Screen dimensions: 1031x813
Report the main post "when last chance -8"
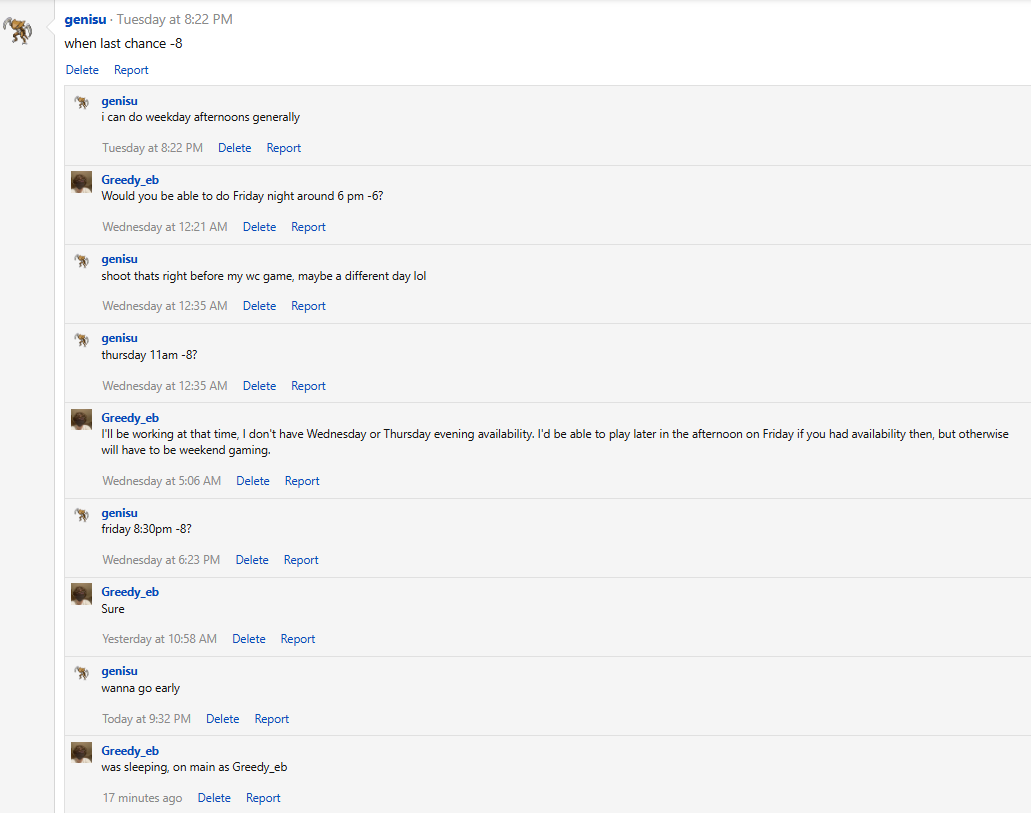(x=131, y=70)
